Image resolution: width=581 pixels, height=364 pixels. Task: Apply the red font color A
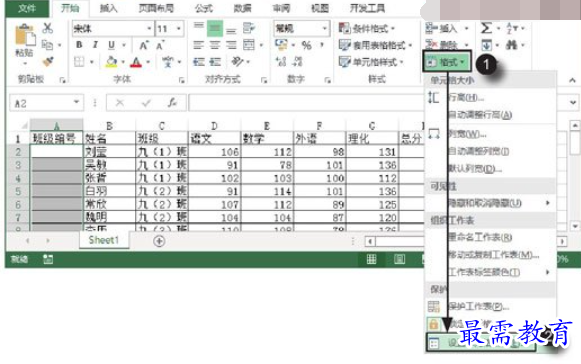click(x=136, y=62)
